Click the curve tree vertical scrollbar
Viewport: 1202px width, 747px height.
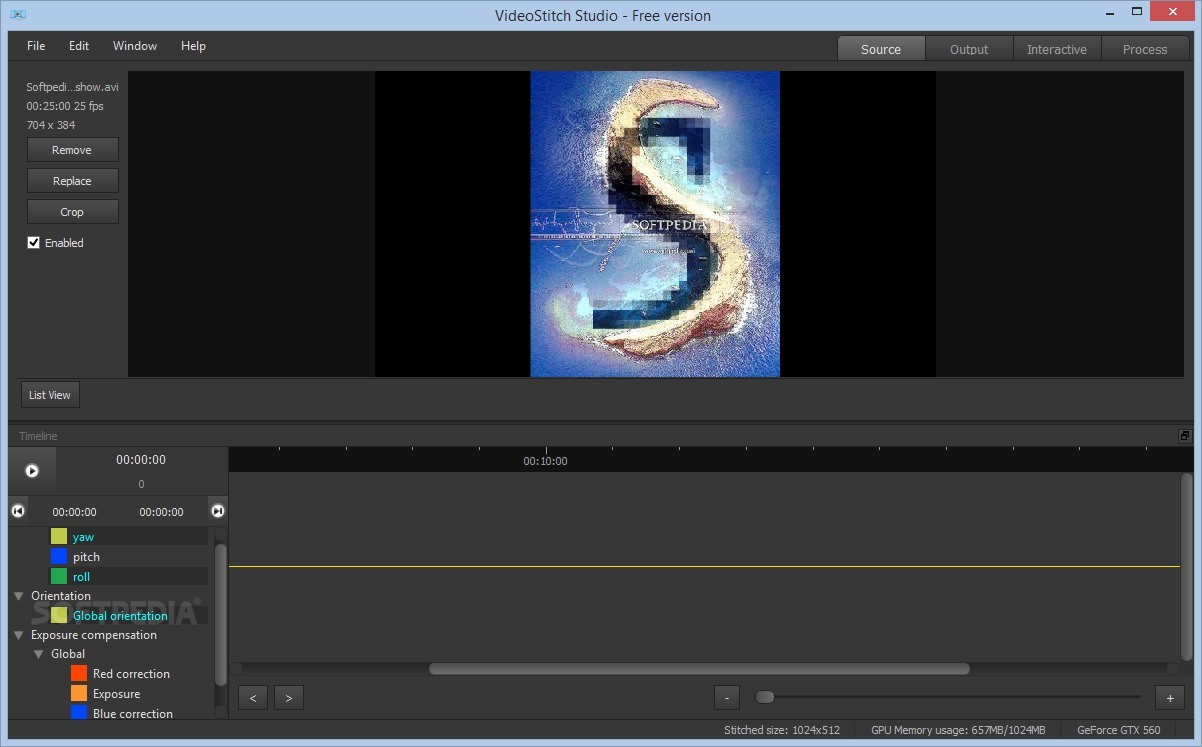click(221, 614)
